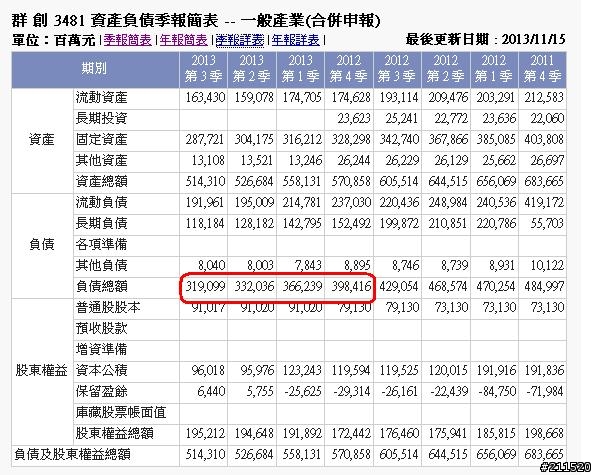
Task: Select the 資本公積 value 191,916
Action: 496,370
